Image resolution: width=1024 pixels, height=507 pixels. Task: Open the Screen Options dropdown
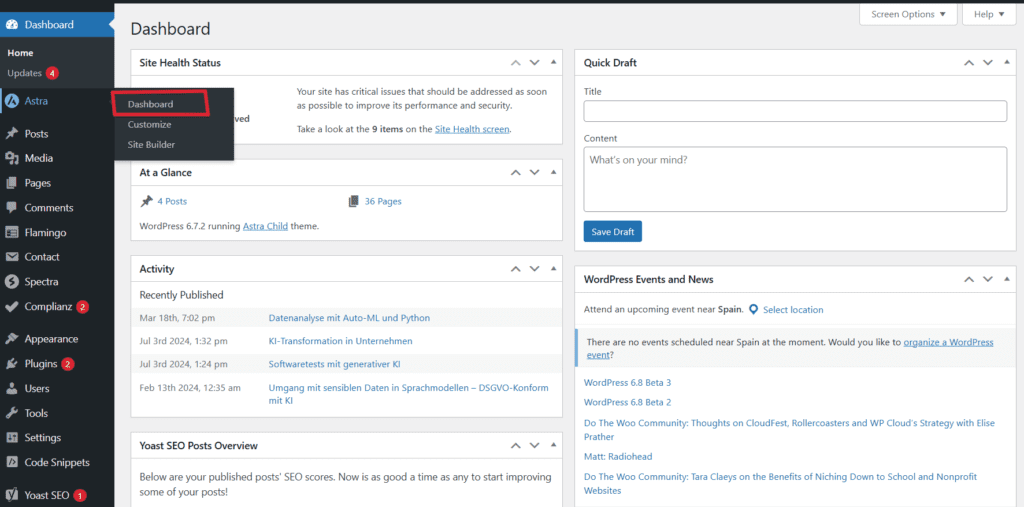tap(907, 14)
